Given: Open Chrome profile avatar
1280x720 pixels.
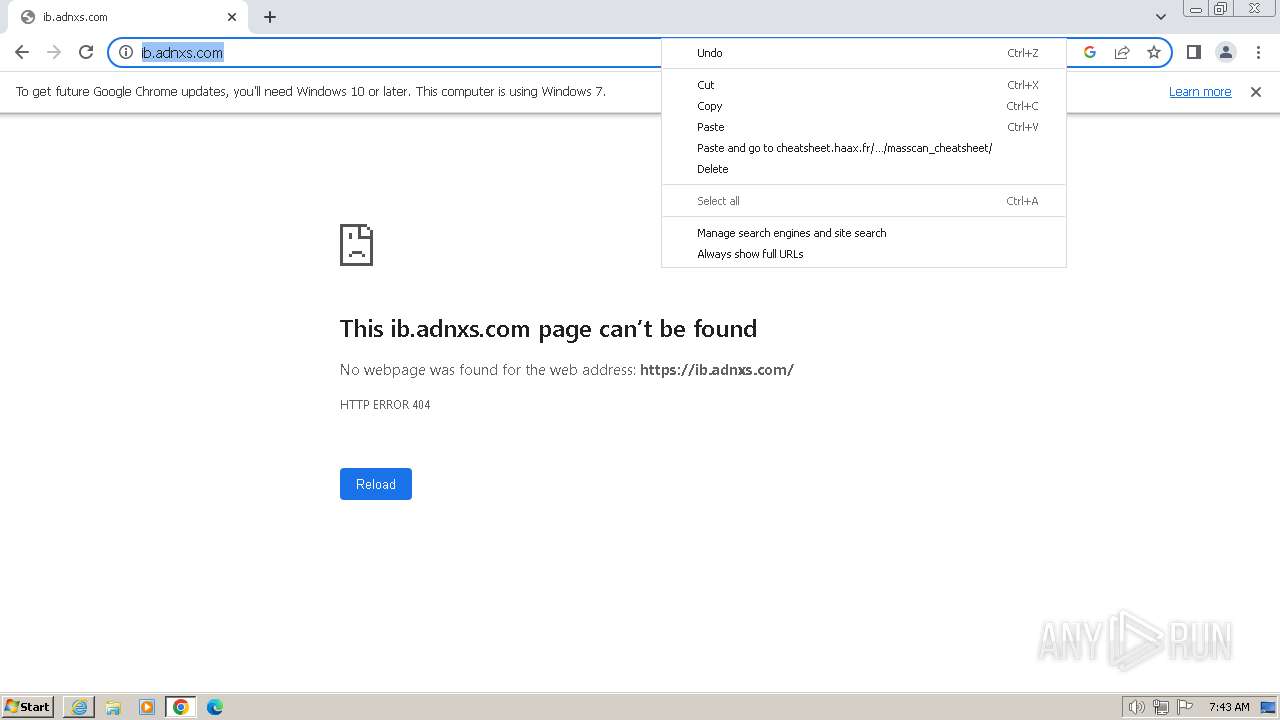Looking at the screenshot, I should (x=1226, y=52).
